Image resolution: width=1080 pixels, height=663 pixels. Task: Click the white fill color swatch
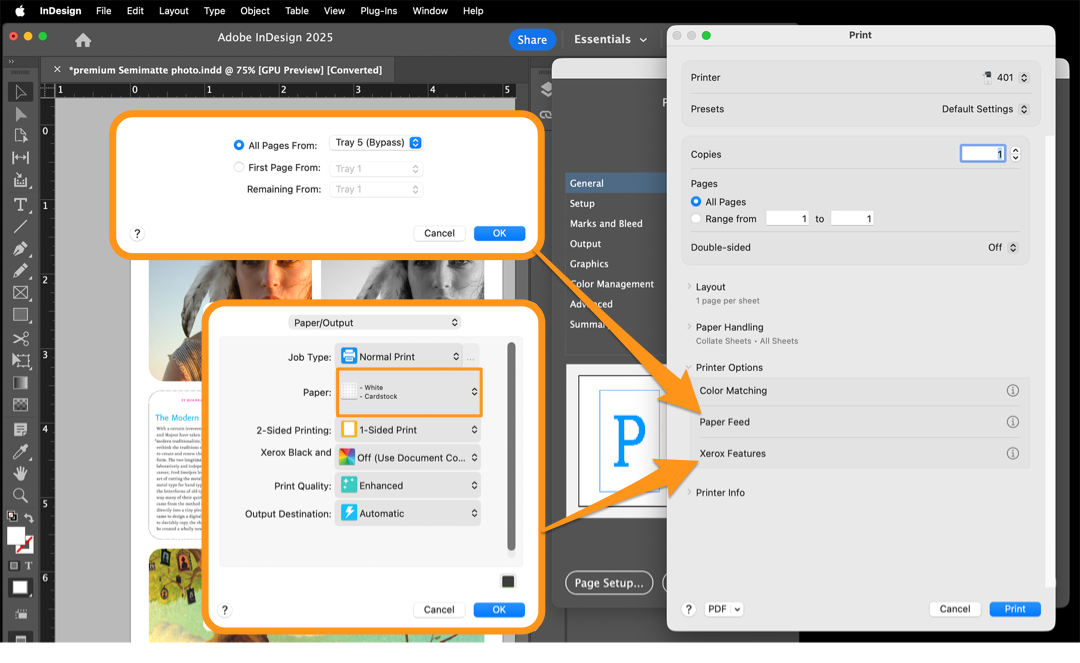coord(16,536)
